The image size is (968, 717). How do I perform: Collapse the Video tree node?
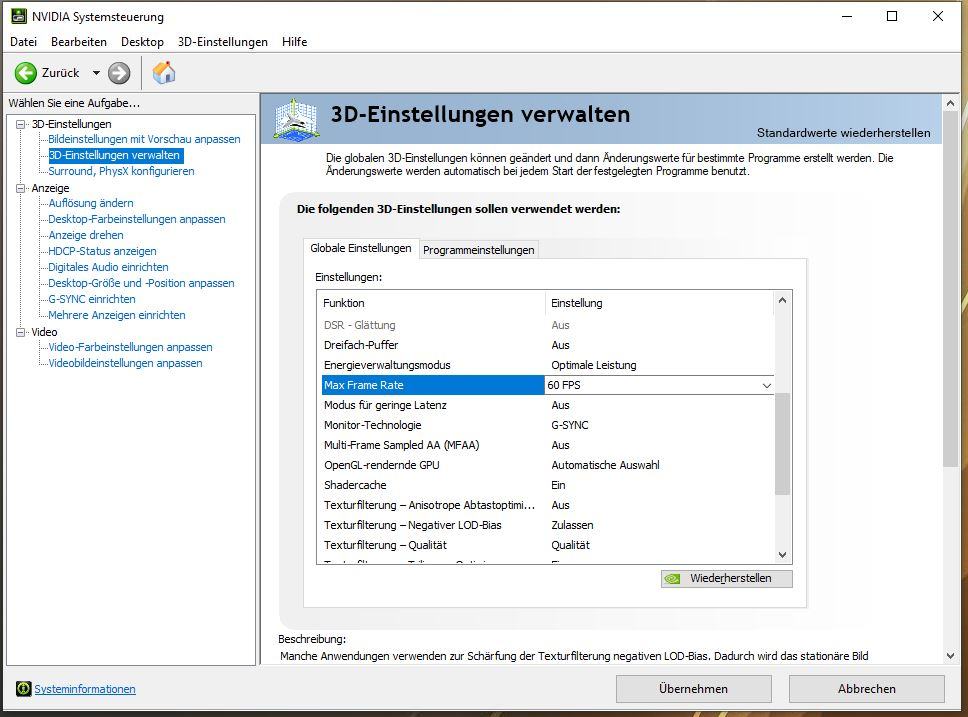tap(21, 332)
